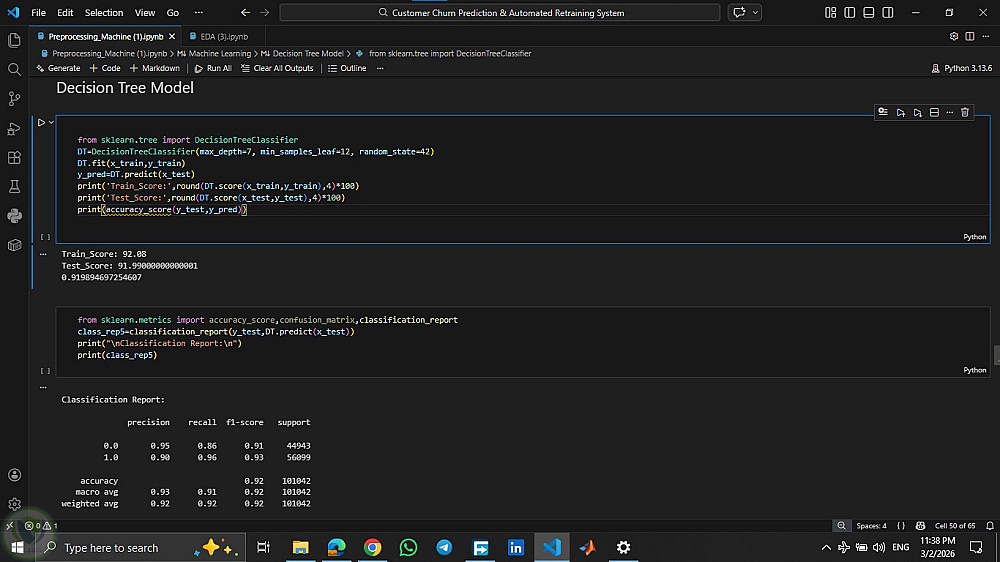Split the current notebook cell
Image resolution: width=1000 pixels, height=562 pixels.
pyautogui.click(x=934, y=113)
